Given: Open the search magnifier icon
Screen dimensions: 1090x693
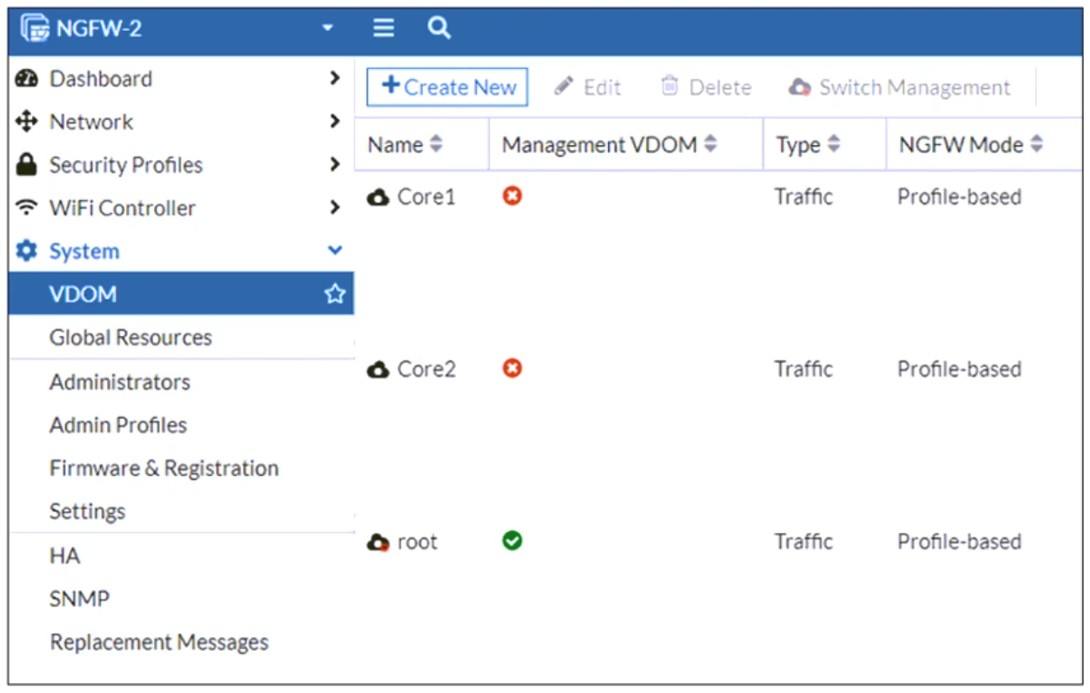Looking at the screenshot, I should pyautogui.click(x=439, y=28).
